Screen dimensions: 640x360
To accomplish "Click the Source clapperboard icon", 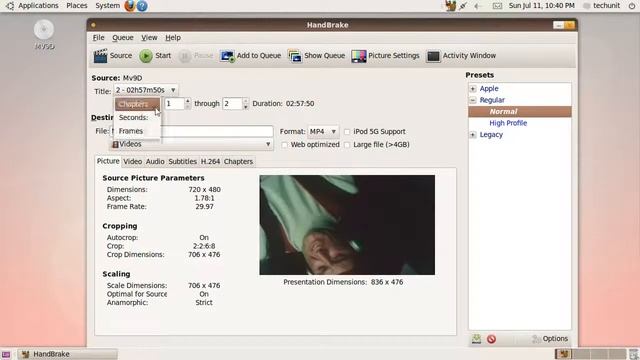I will (x=100, y=56).
